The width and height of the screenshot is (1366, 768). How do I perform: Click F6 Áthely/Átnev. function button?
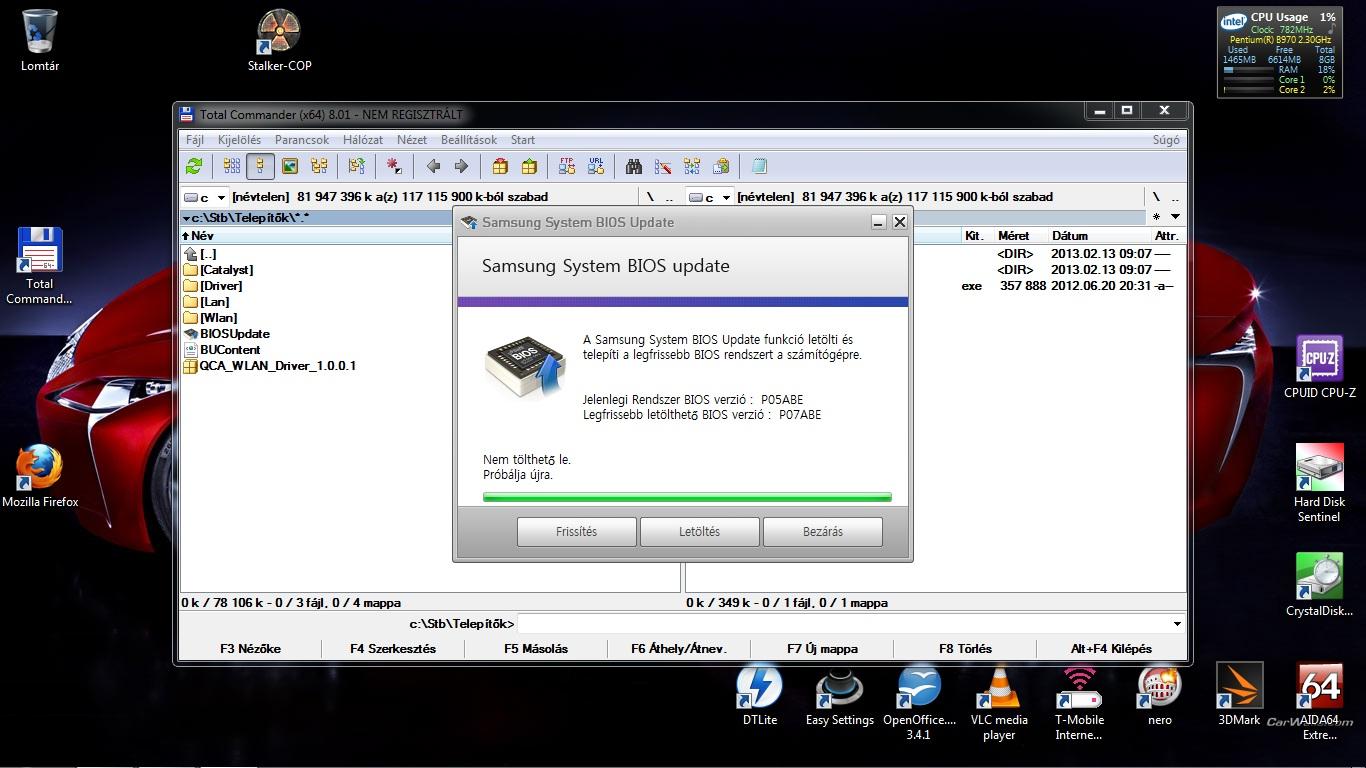679,648
